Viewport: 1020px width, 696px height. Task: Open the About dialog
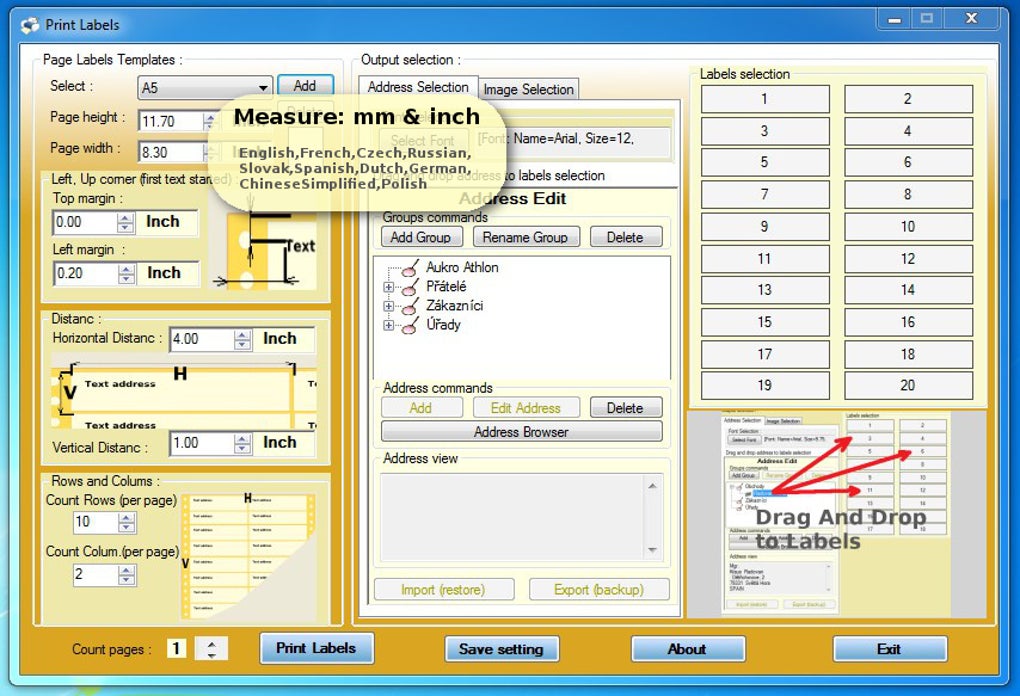[688, 649]
